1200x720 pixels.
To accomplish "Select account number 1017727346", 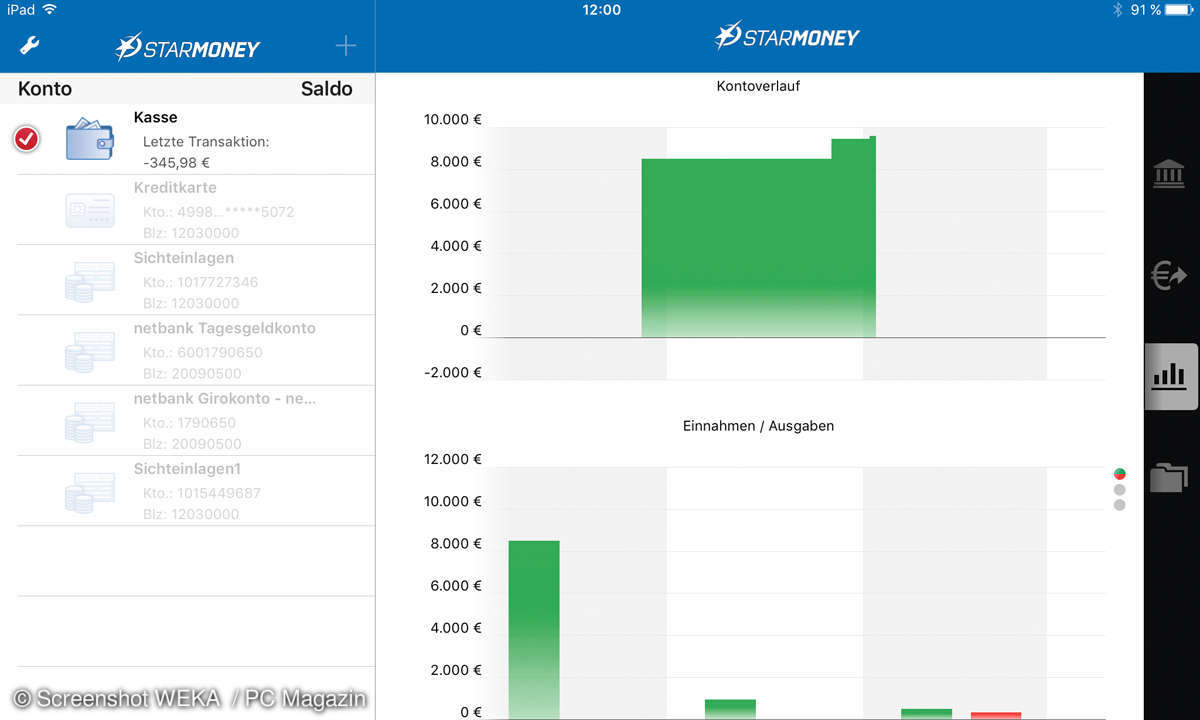I will tap(218, 282).
